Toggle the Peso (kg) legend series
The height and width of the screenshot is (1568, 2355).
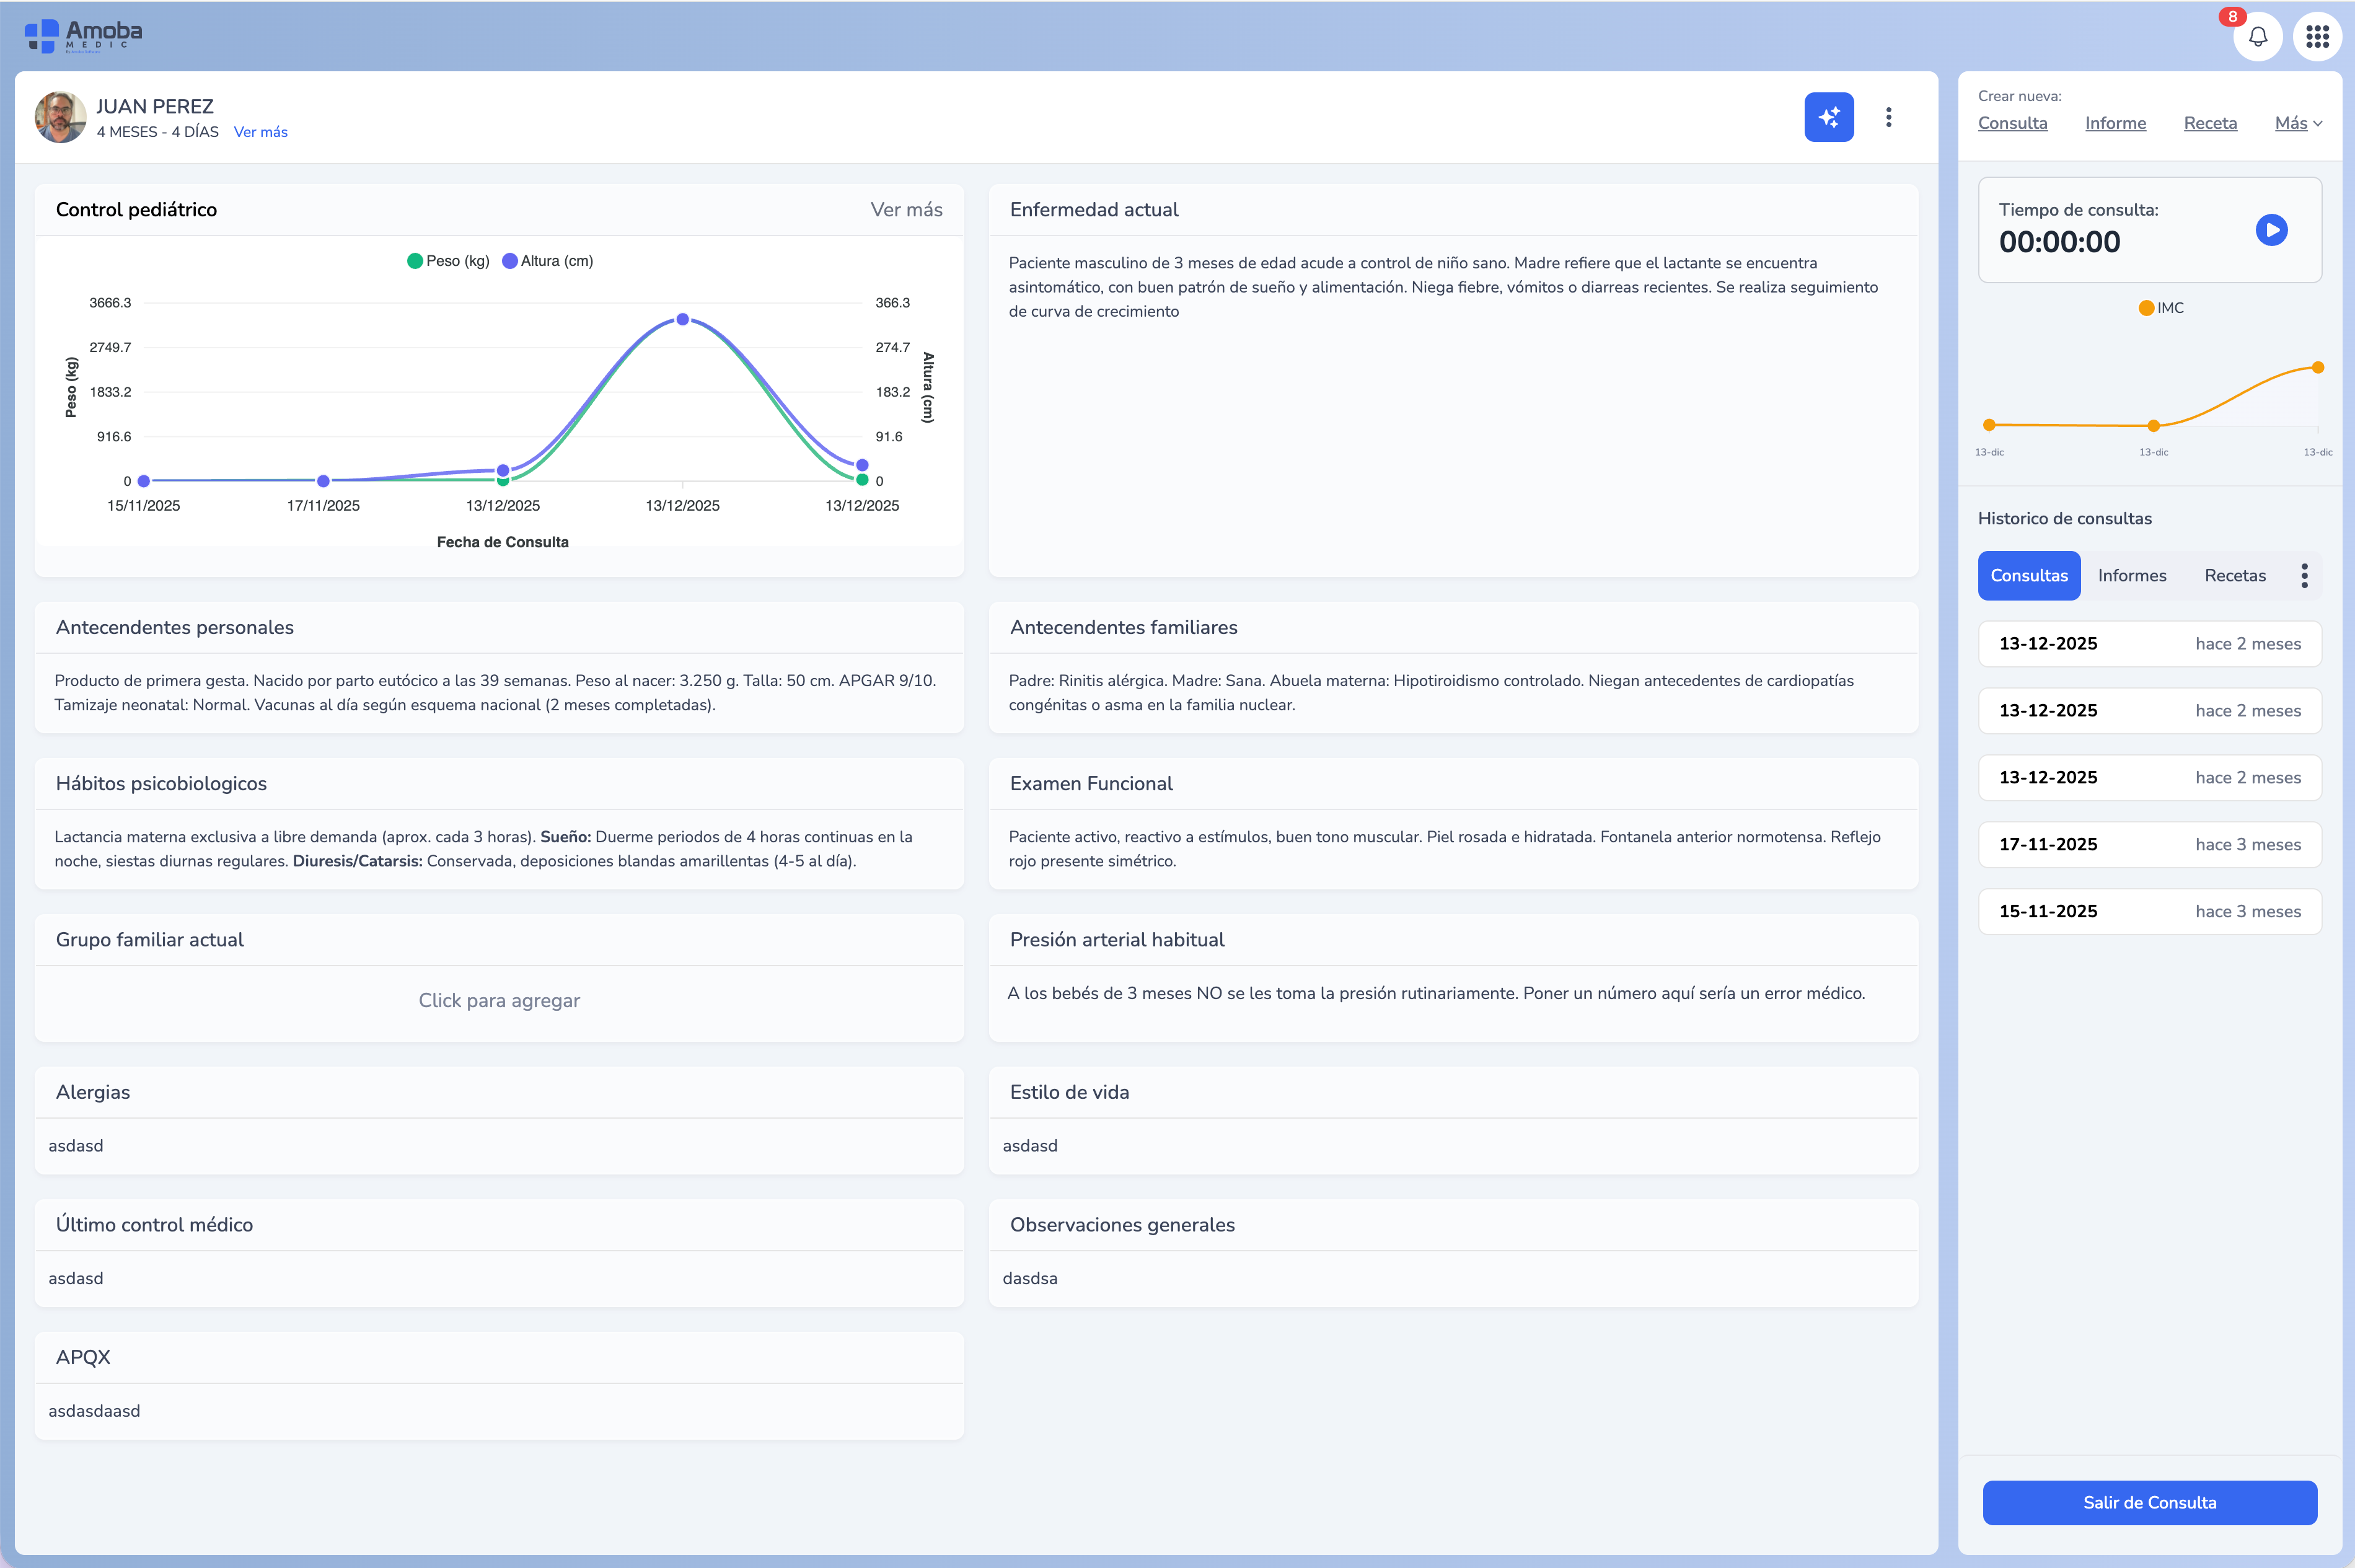[447, 261]
